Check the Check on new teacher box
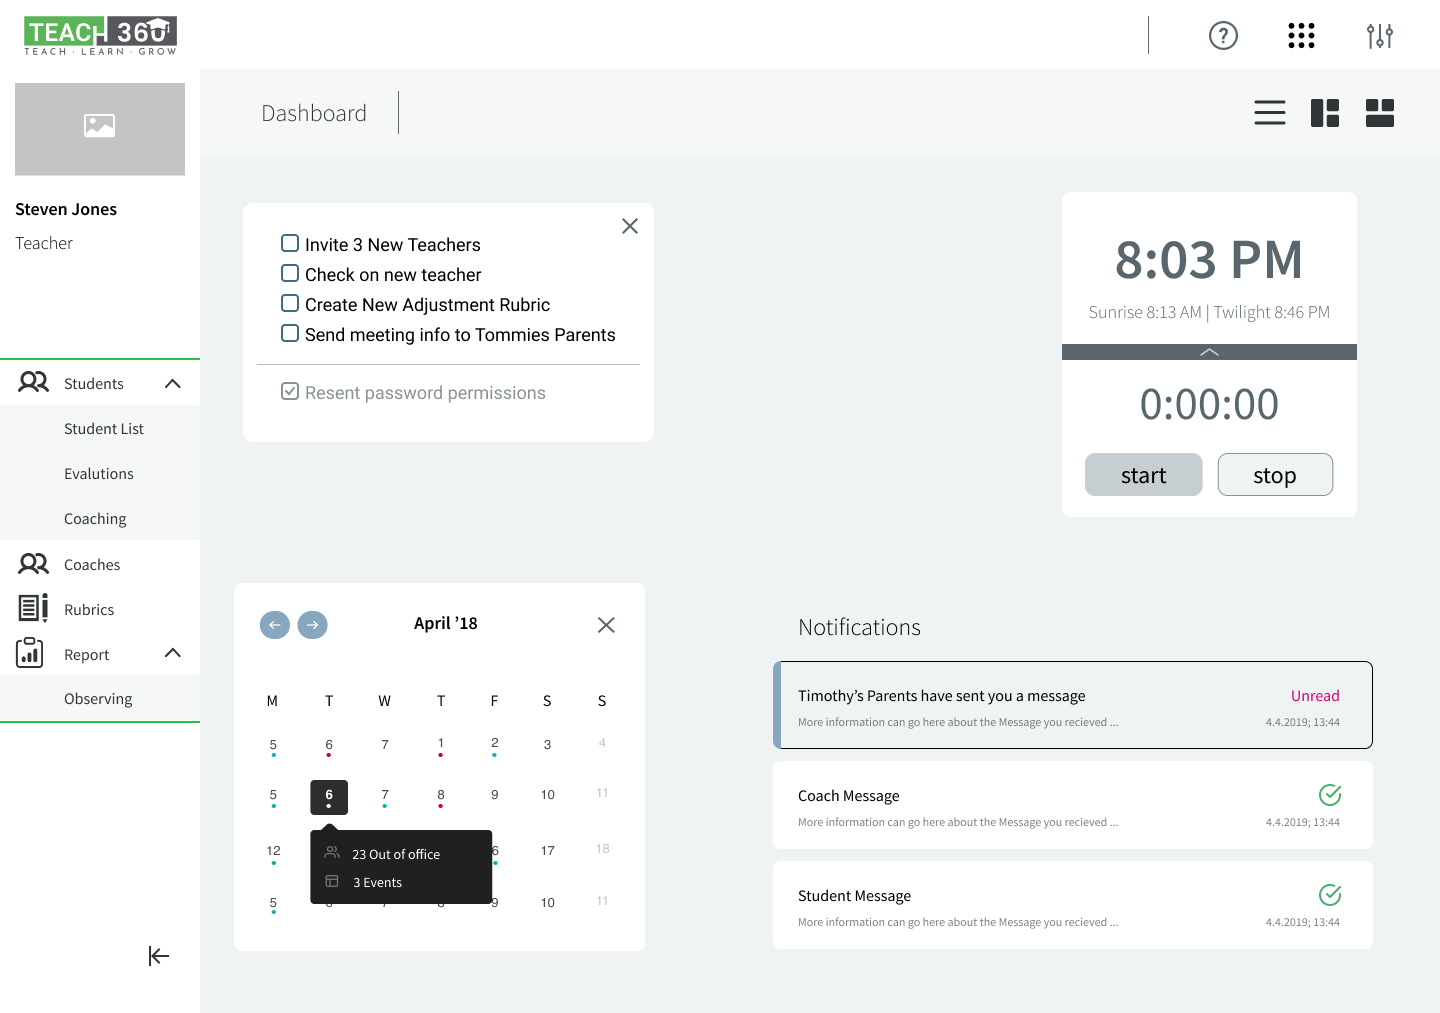Image resolution: width=1440 pixels, height=1013 pixels. (x=290, y=273)
